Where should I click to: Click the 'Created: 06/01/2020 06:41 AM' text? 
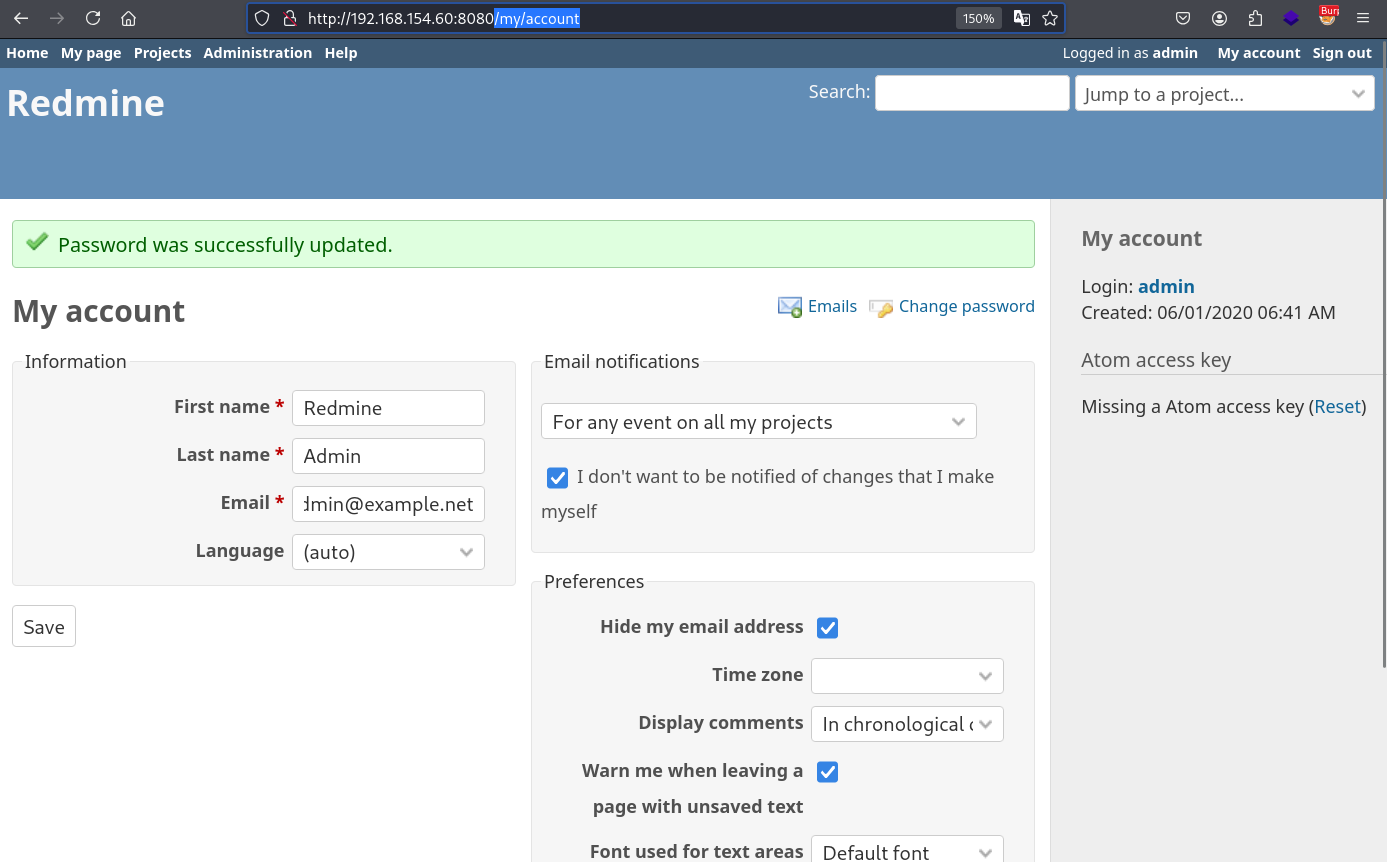point(1208,312)
